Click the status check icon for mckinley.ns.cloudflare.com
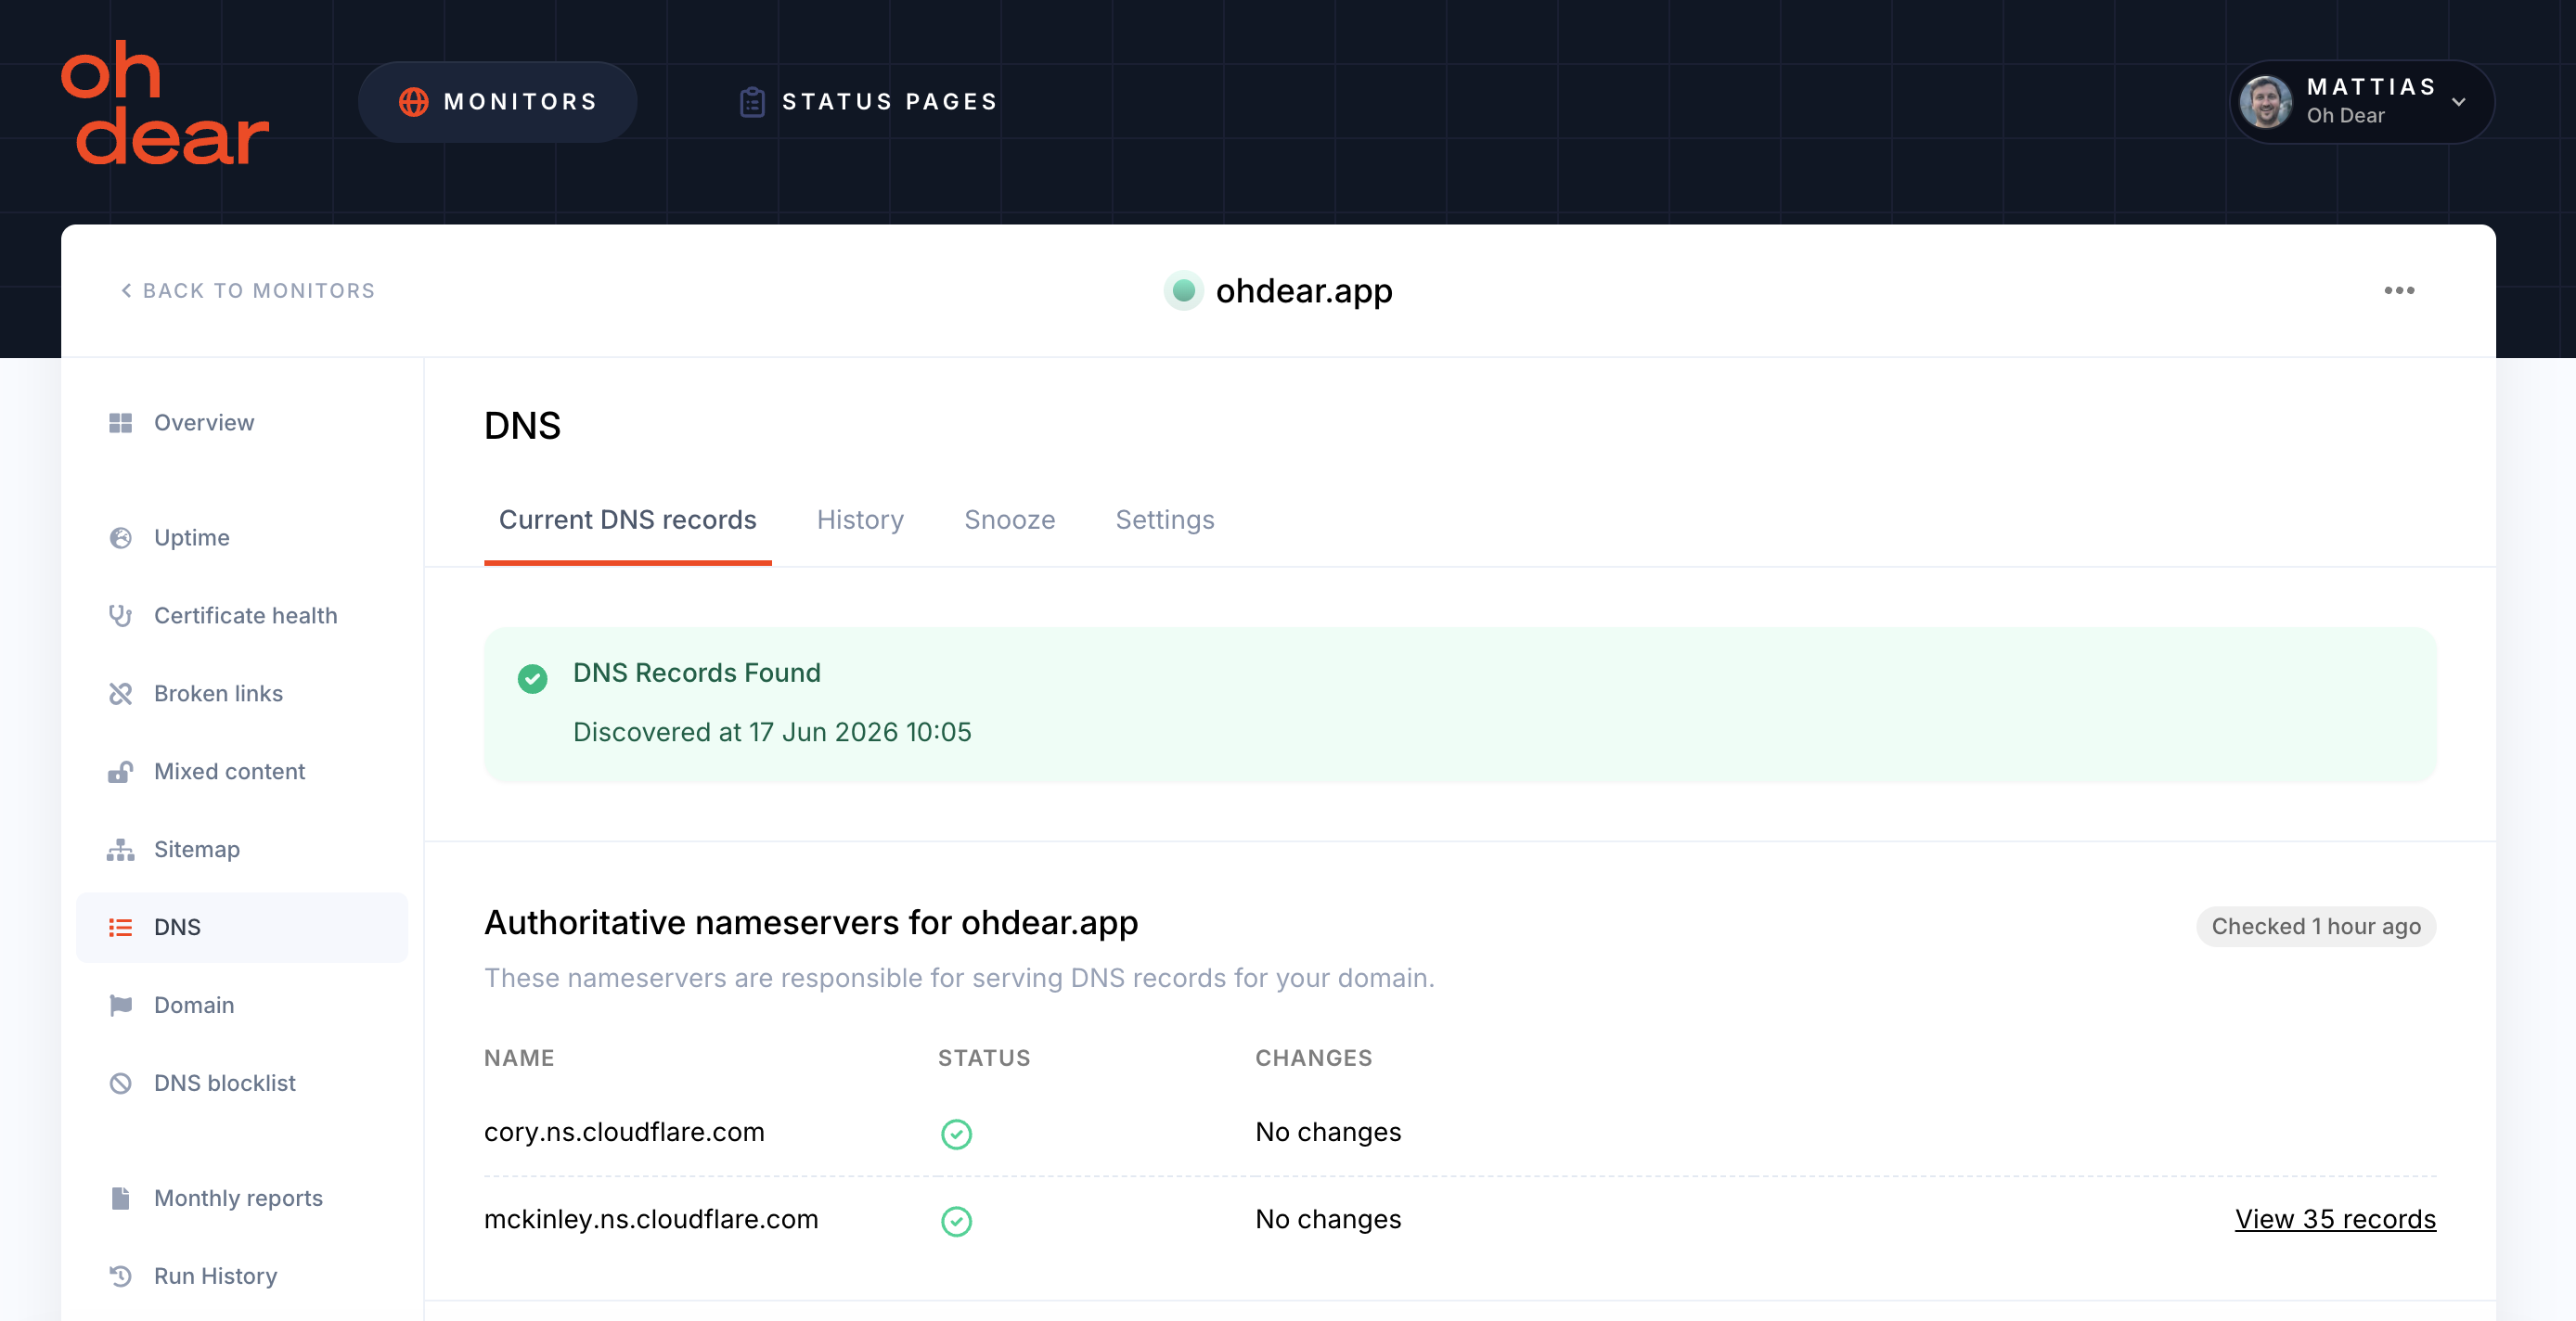This screenshot has height=1321, width=2576. tap(956, 1221)
